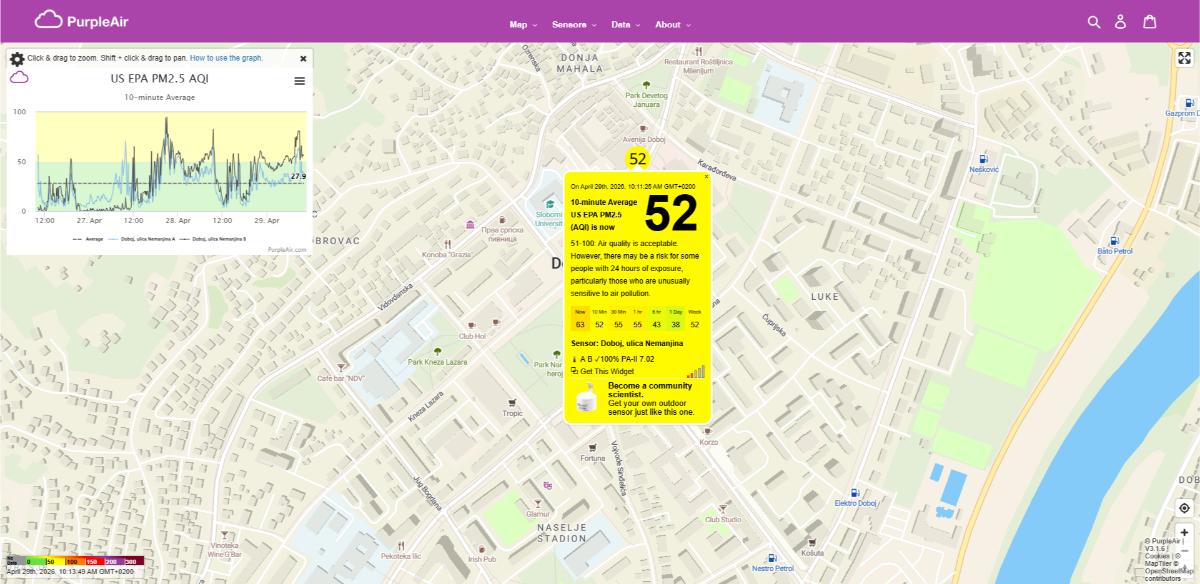Open the About menu

tap(673, 24)
